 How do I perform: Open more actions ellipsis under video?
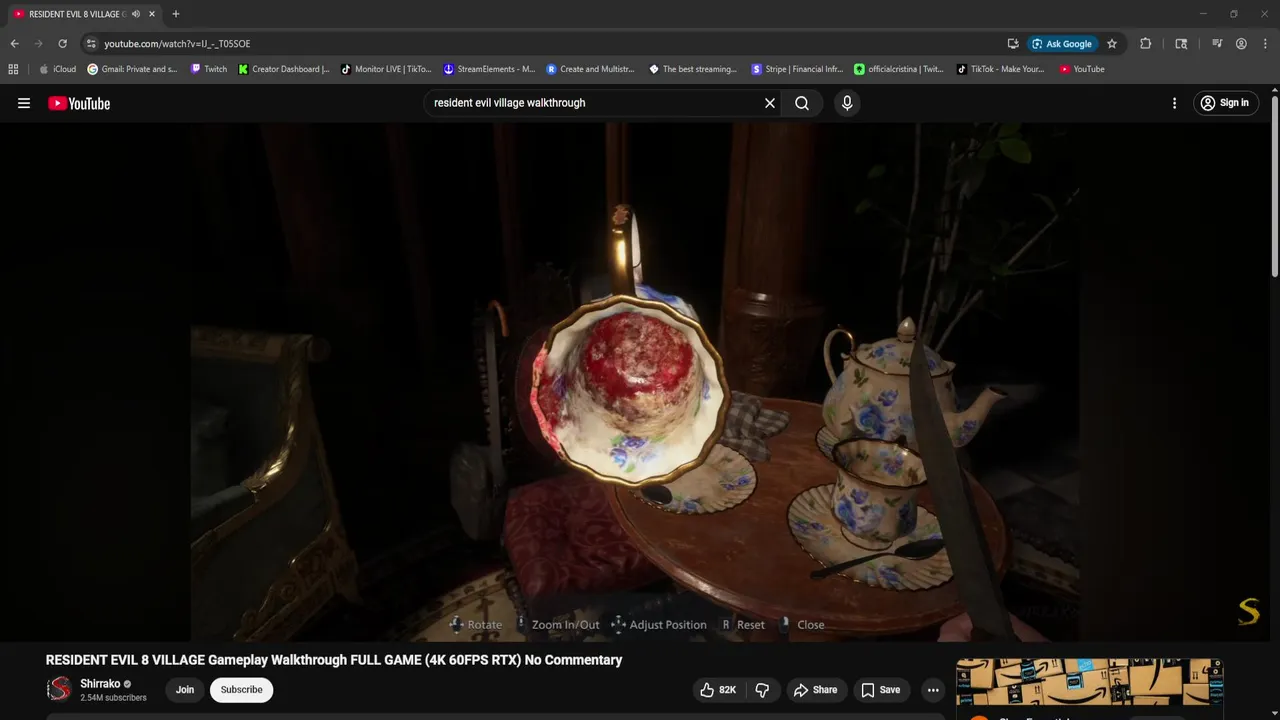click(x=933, y=690)
